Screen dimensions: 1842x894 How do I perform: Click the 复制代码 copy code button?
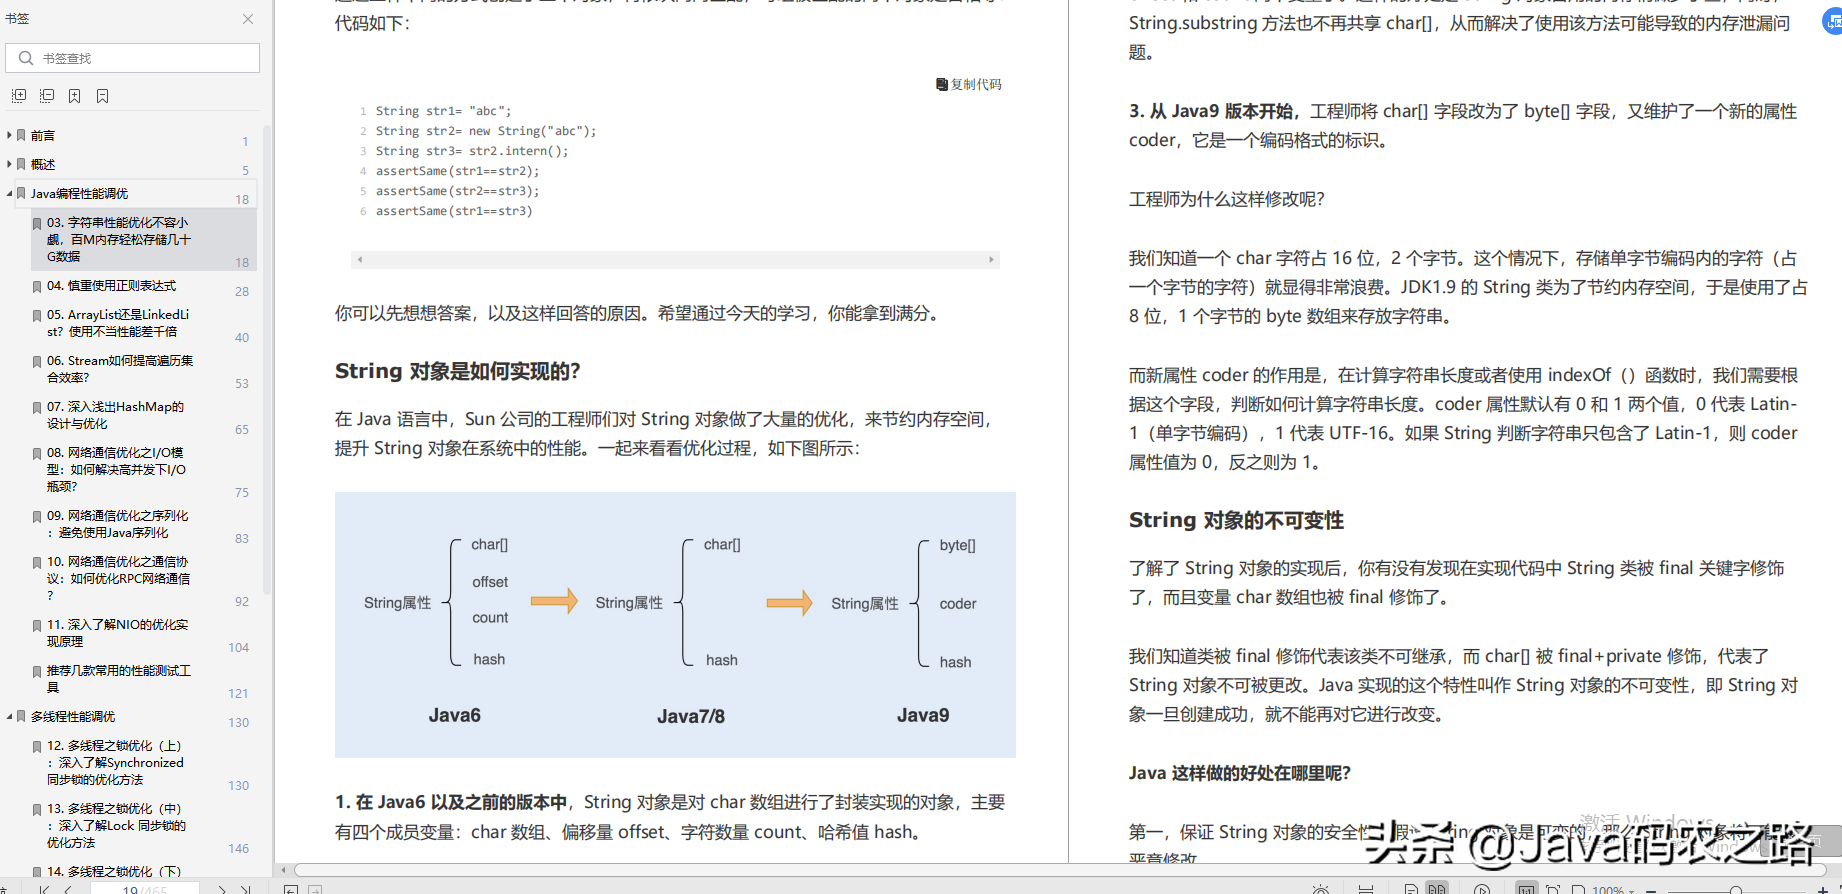point(969,85)
